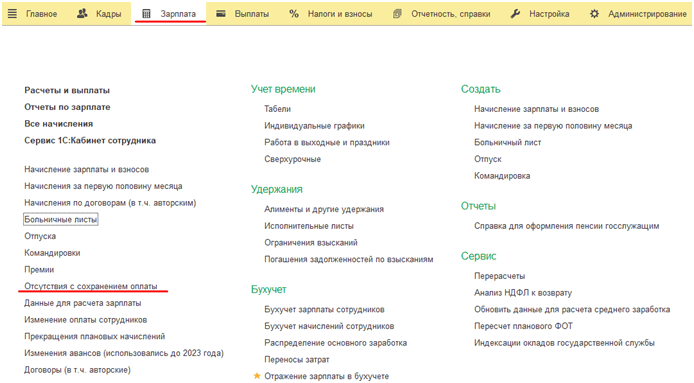The width and height of the screenshot is (694, 383).
Task: Open the Больничные листы link
Action: point(61,219)
